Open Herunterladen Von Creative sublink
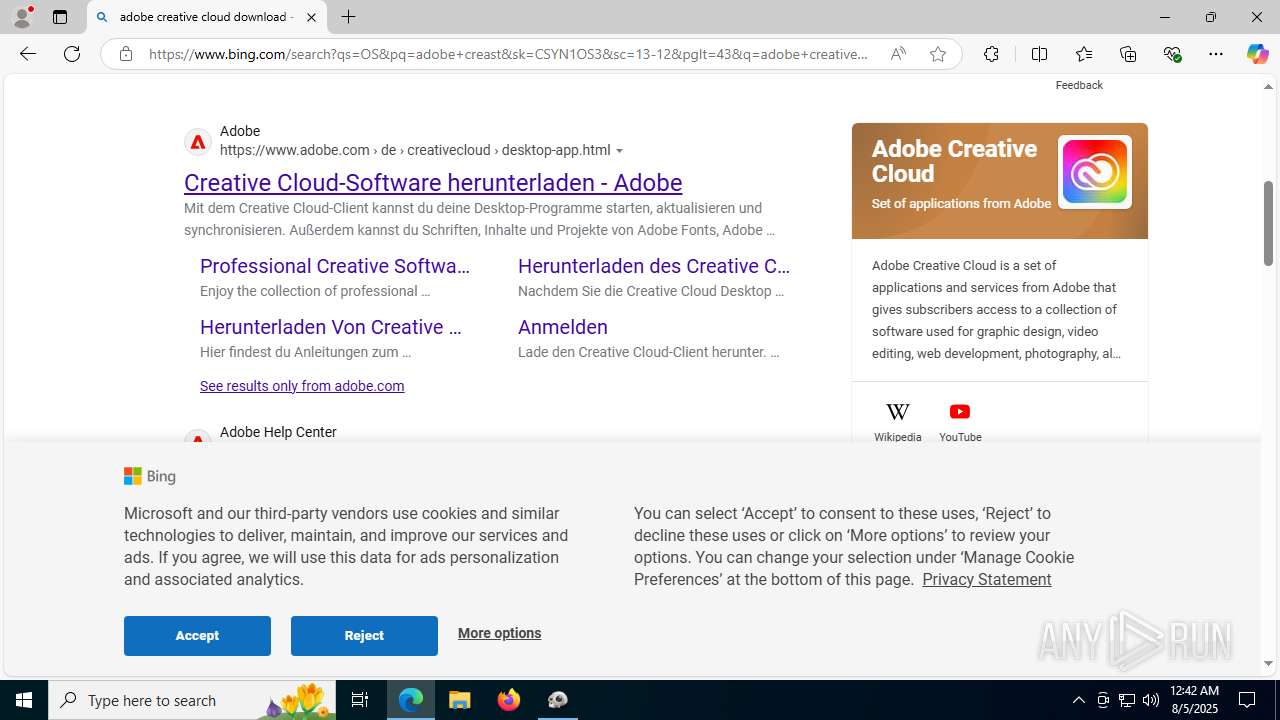The height and width of the screenshot is (720, 1280). pos(331,327)
